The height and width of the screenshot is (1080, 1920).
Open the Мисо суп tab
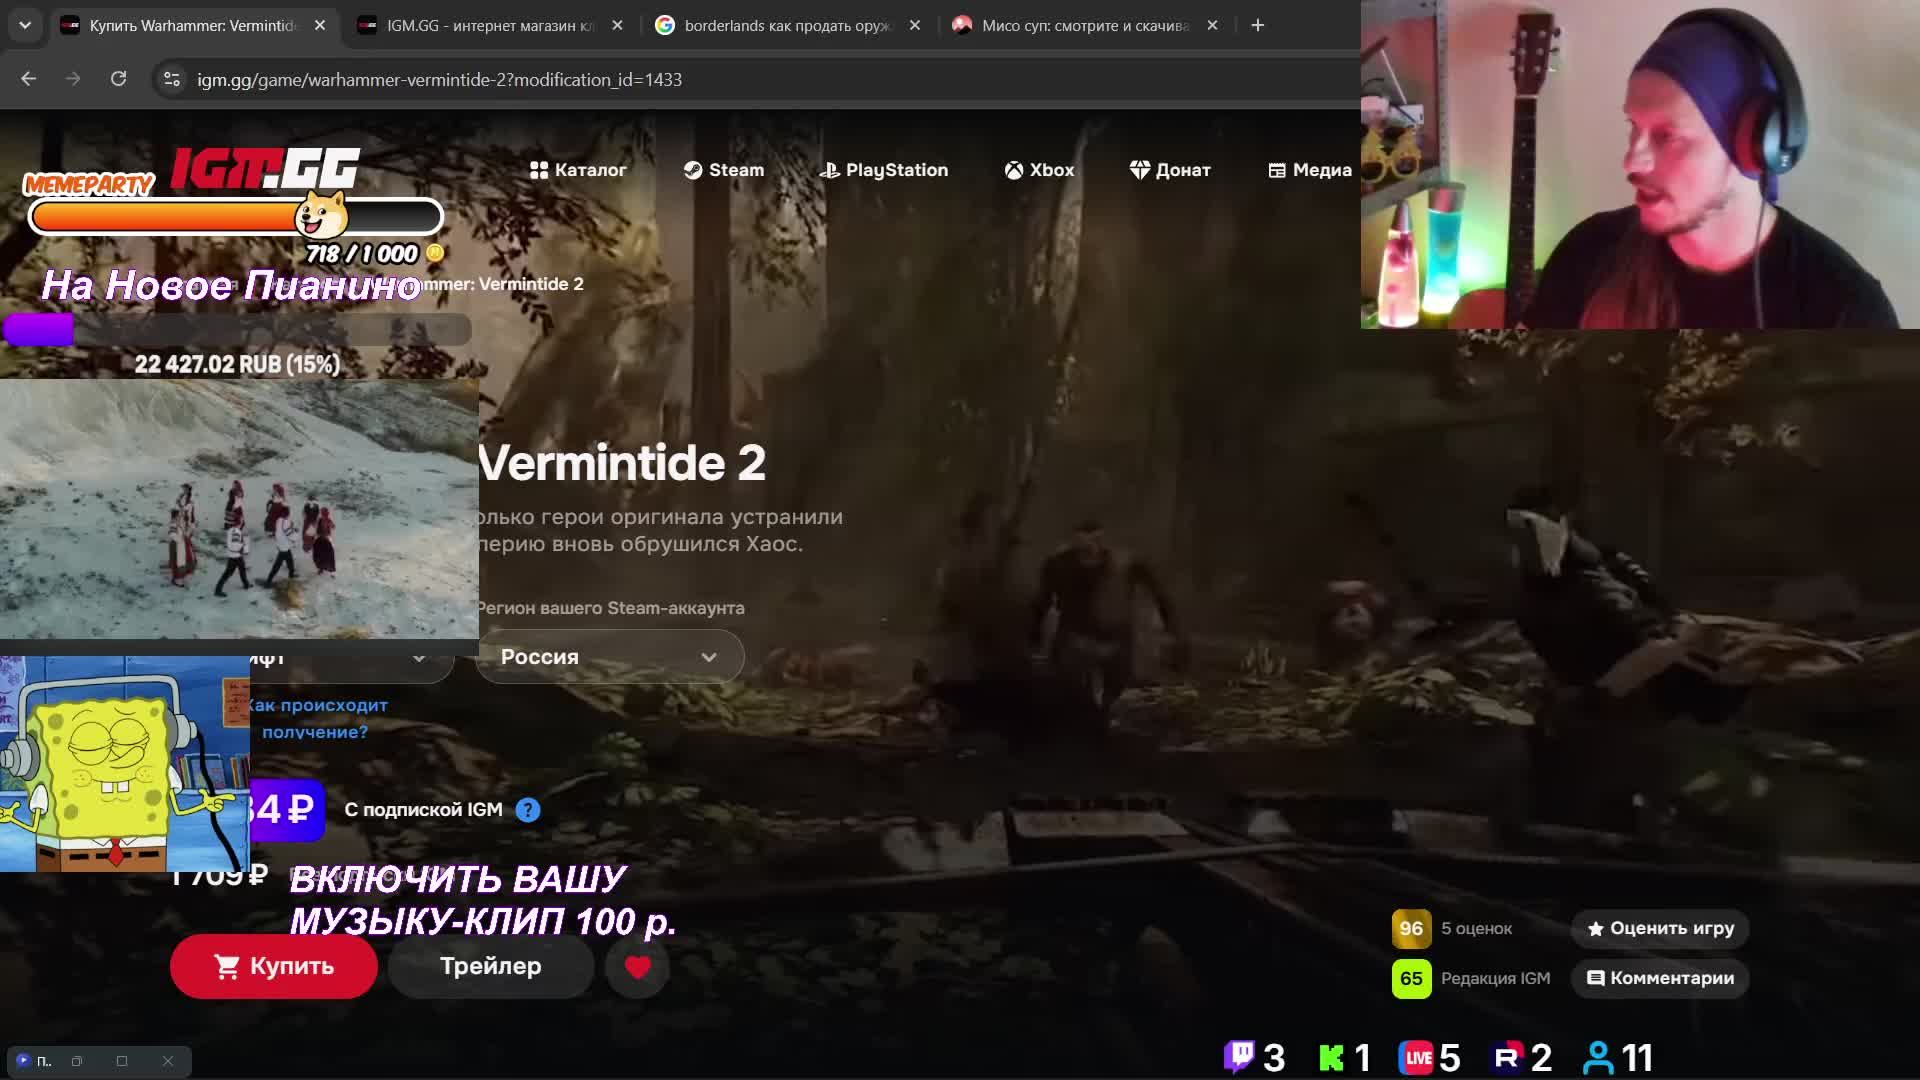coord(1086,25)
